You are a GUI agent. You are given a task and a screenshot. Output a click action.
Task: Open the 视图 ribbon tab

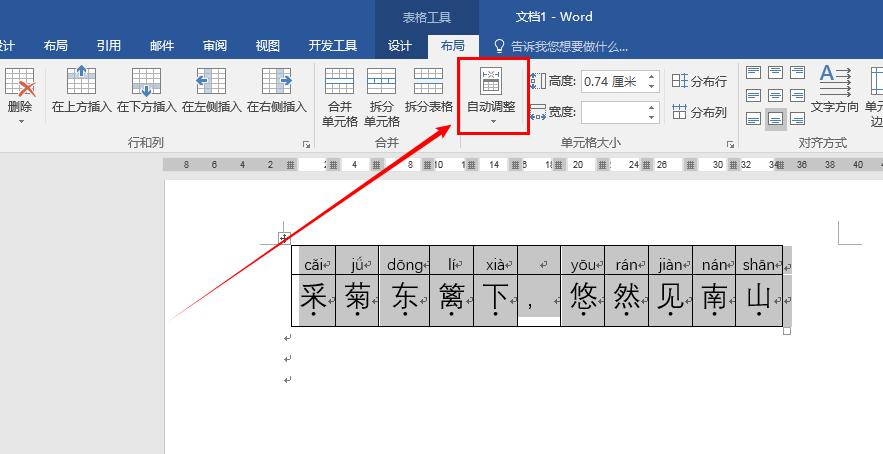pyautogui.click(x=267, y=46)
